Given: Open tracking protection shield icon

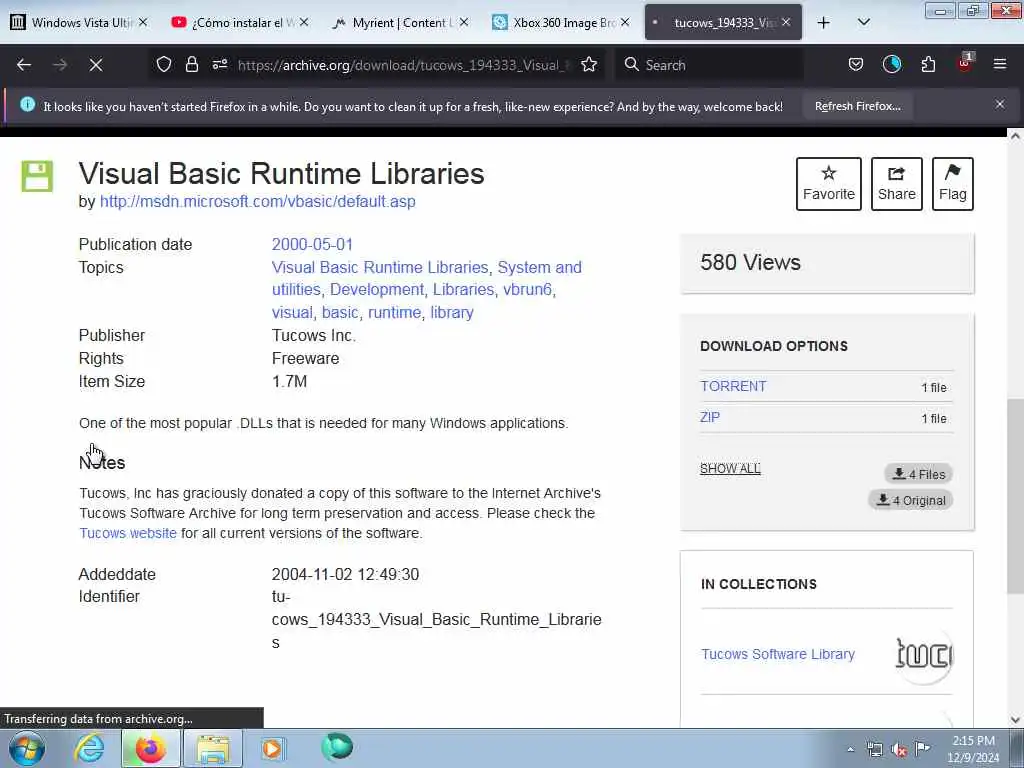Looking at the screenshot, I should tap(164, 64).
